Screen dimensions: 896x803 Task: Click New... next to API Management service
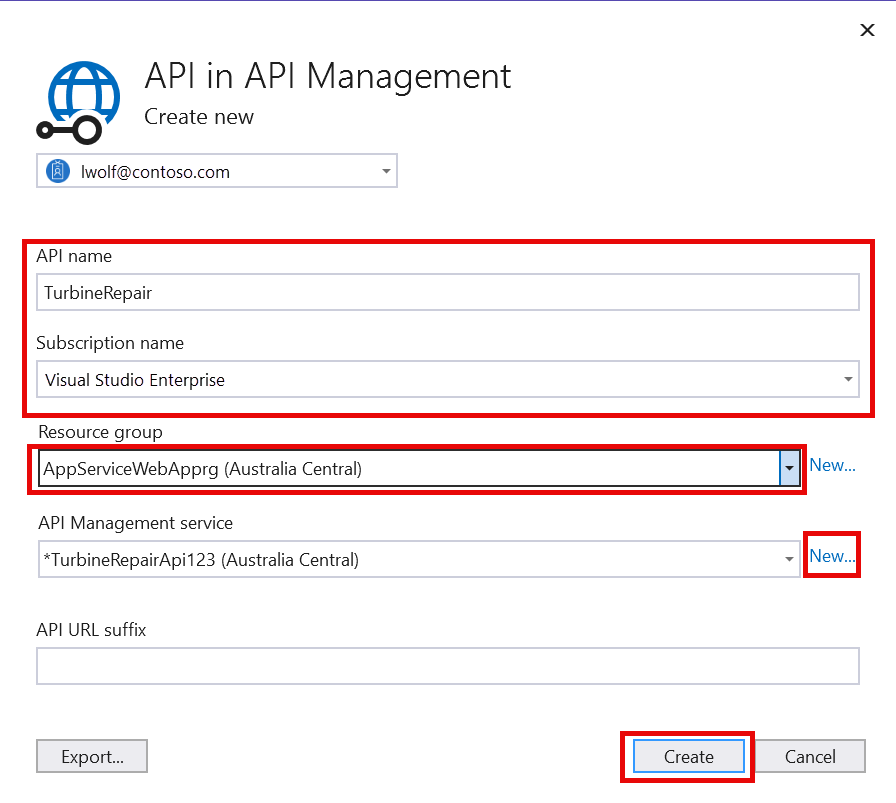coord(832,555)
